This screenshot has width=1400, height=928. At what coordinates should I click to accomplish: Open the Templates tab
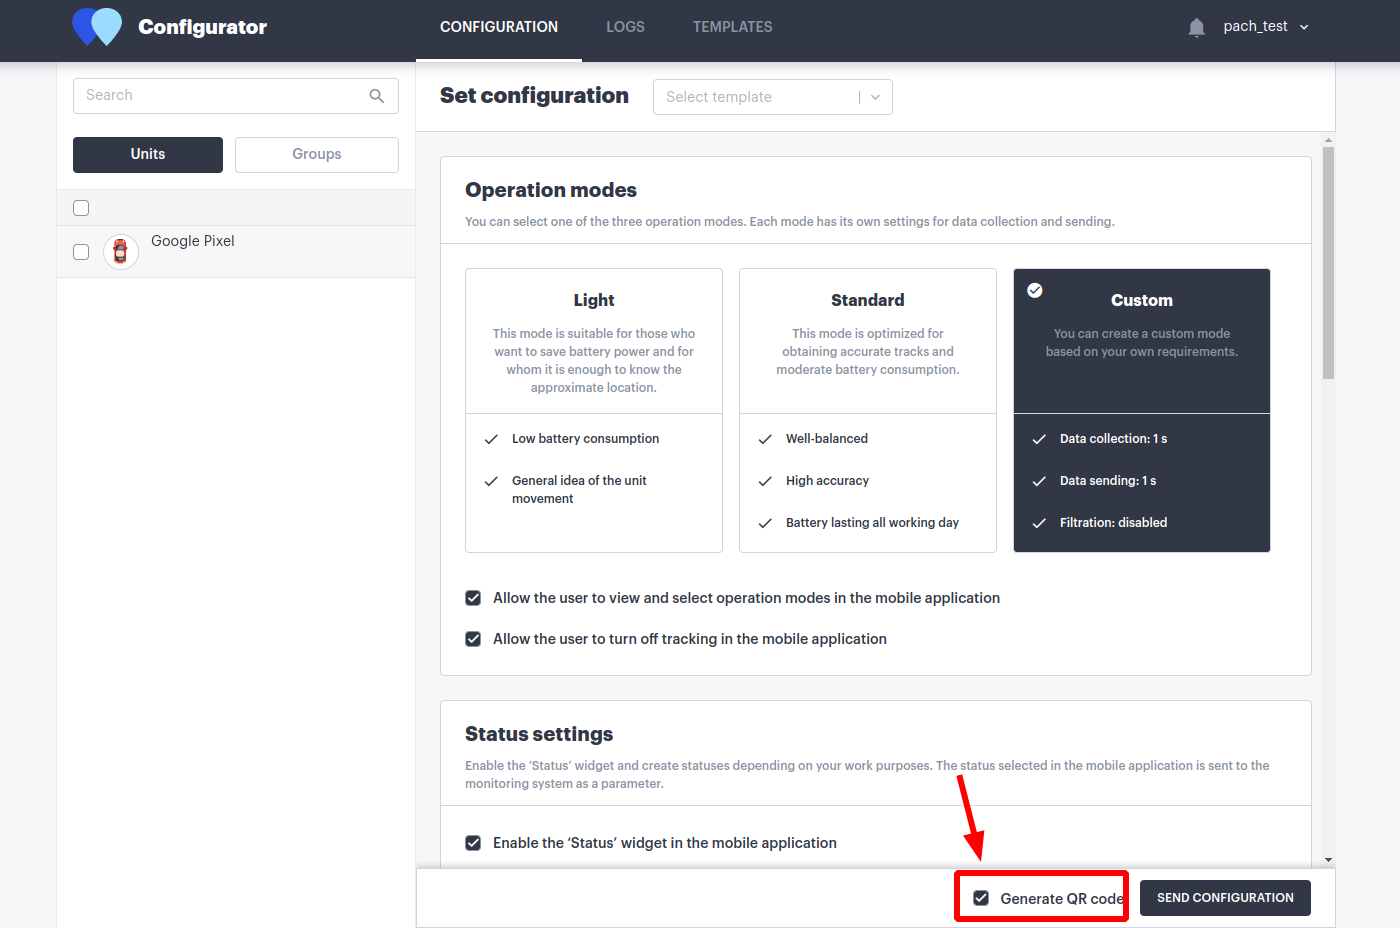tap(732, 27)
